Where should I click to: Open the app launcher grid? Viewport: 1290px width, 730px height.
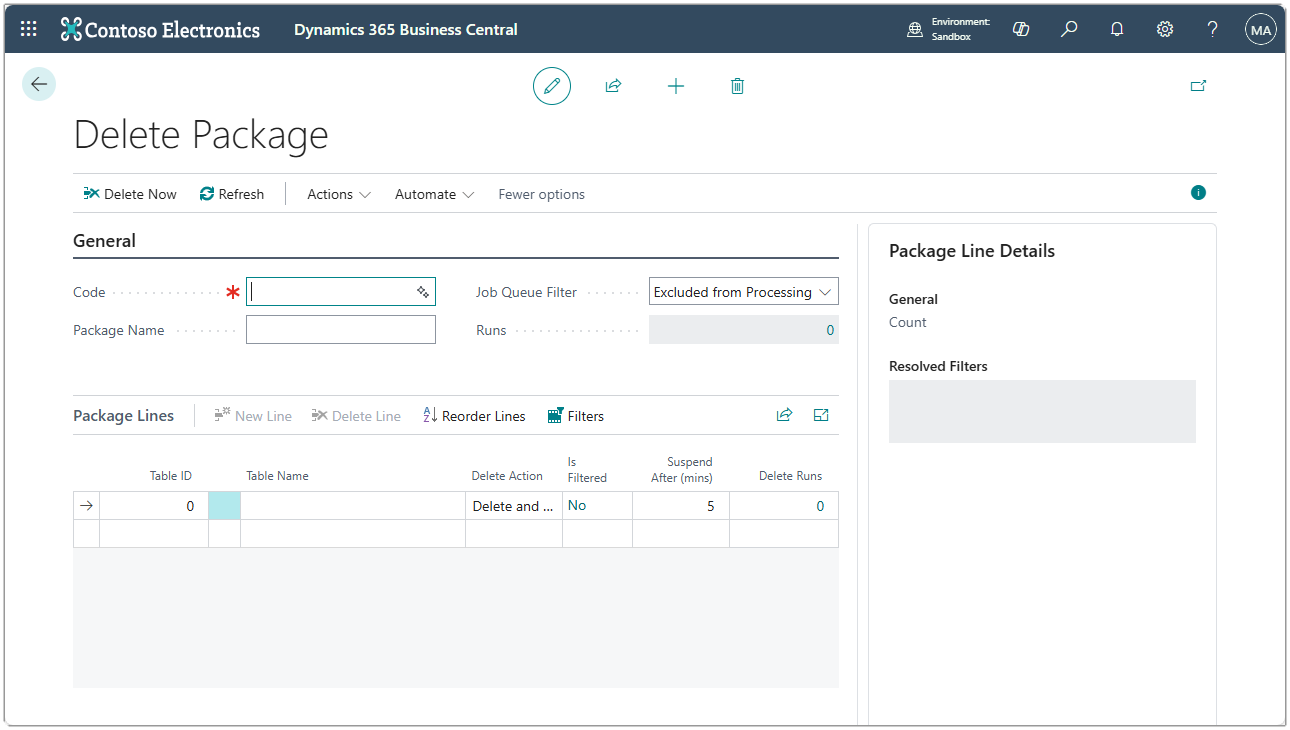tap(29, 29)
